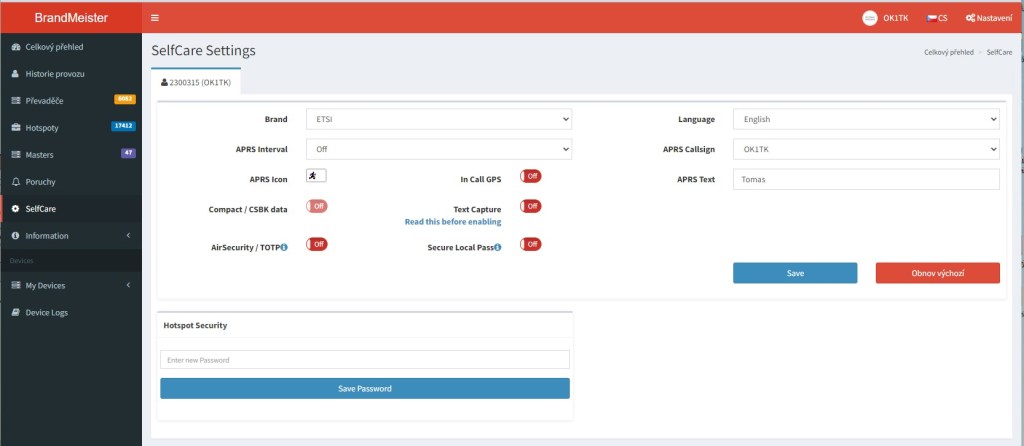This screenshot has height=446, width=1024.
Task: Click the Secure Local Pass info icon
Action: [x=497, y=246]
